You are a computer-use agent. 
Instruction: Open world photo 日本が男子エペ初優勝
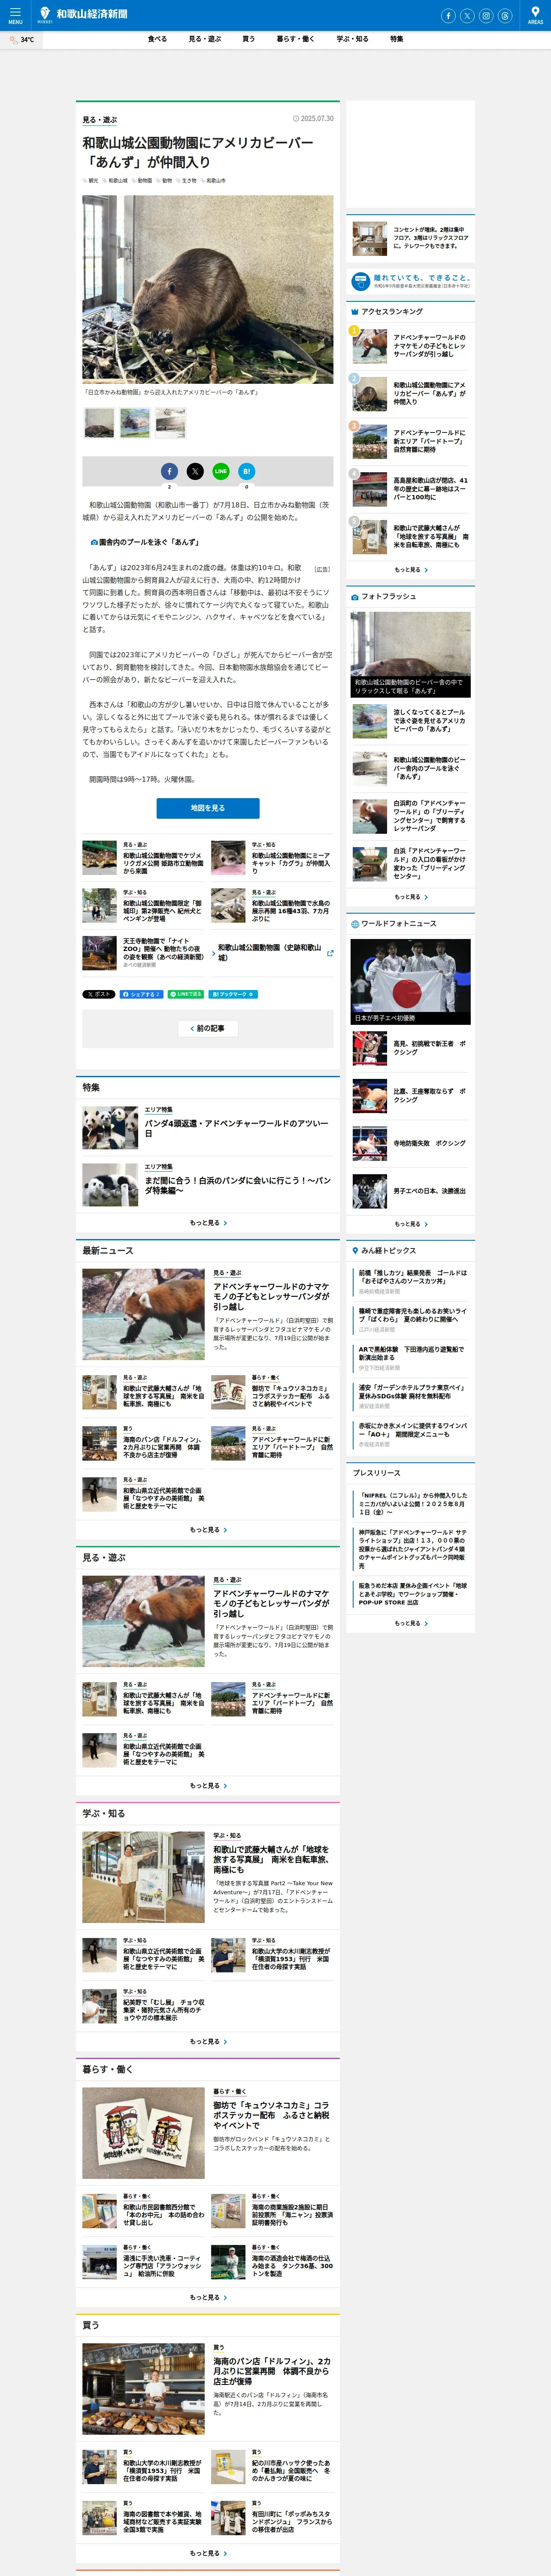pyautogui.click(x=411, y=982)
